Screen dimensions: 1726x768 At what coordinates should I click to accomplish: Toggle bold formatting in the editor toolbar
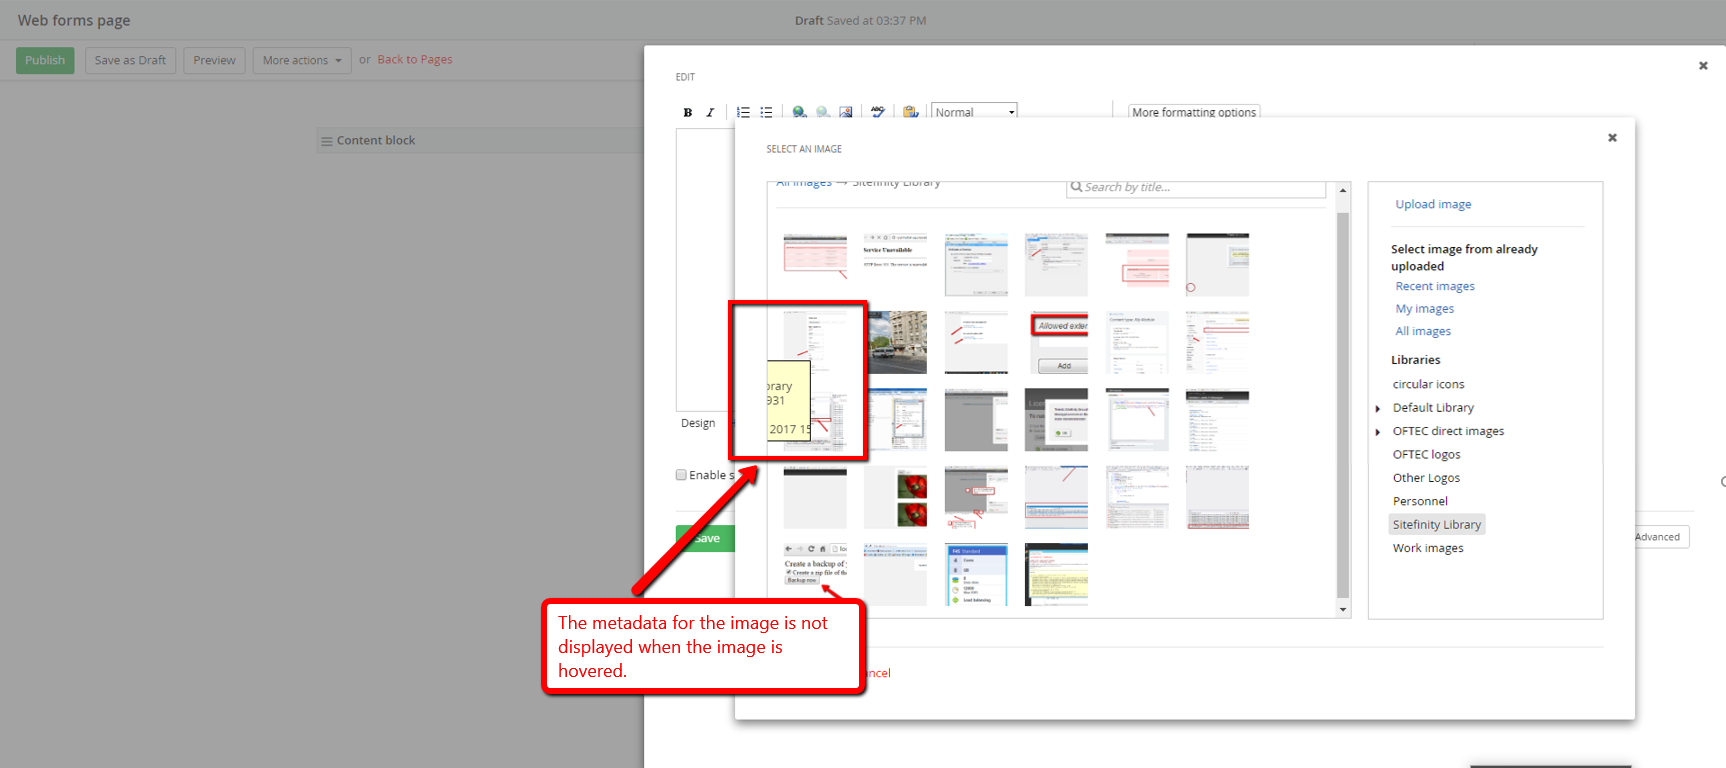pyautogui.click(x=688, y=112)
